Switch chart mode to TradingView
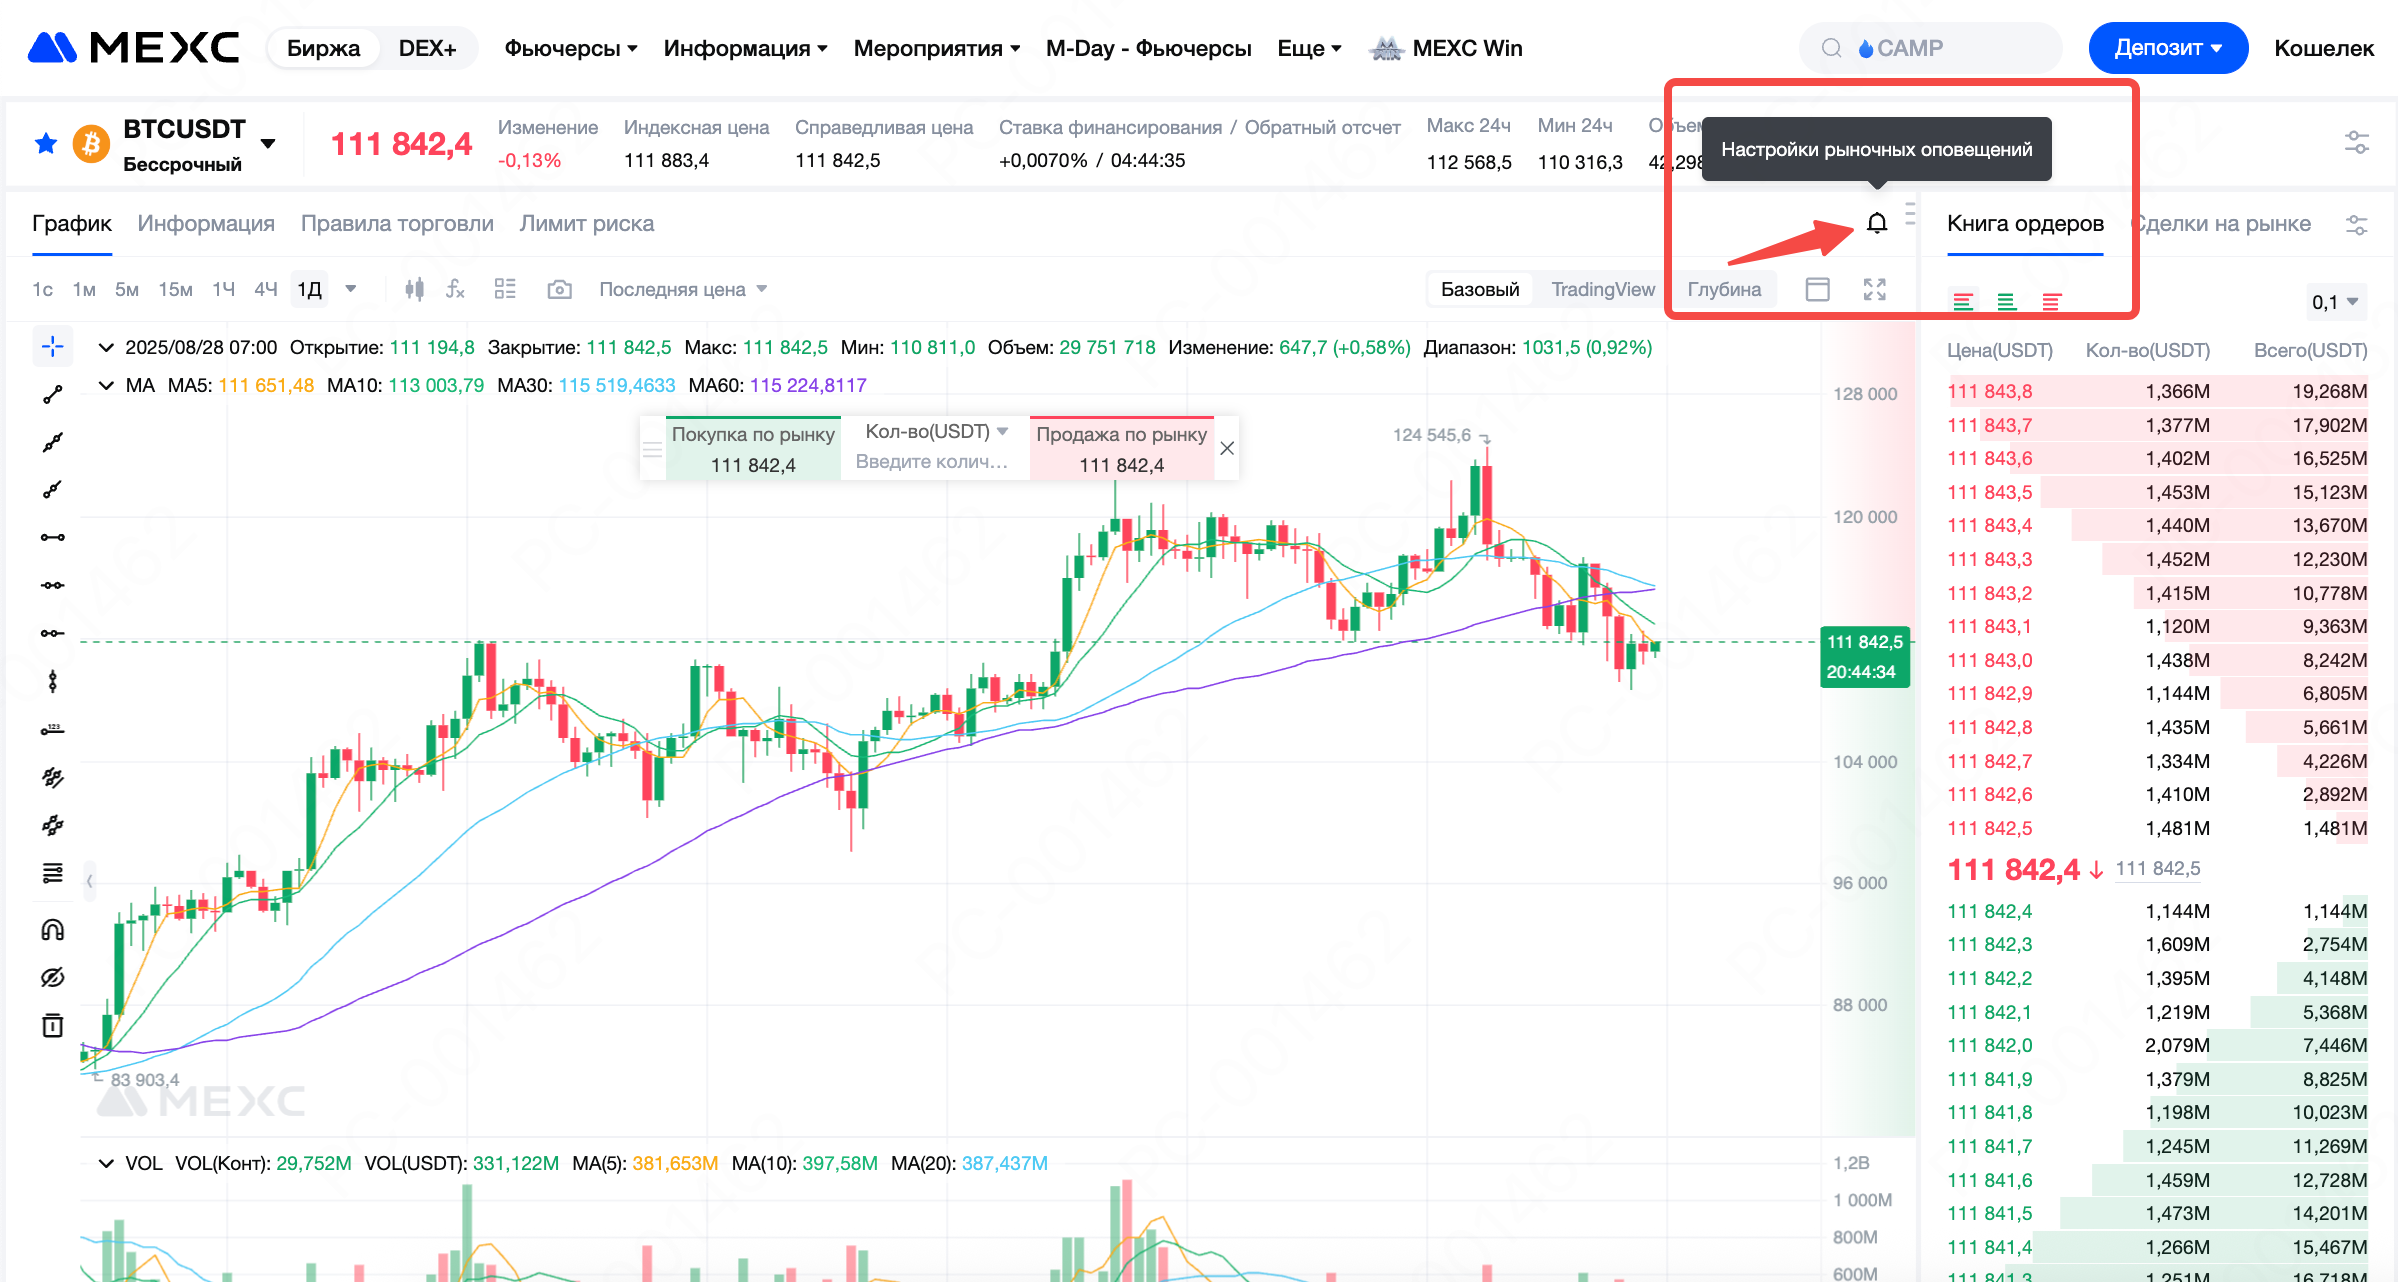The width and height of the screenshot is (2398, 1282). (x=1602, y=289)
